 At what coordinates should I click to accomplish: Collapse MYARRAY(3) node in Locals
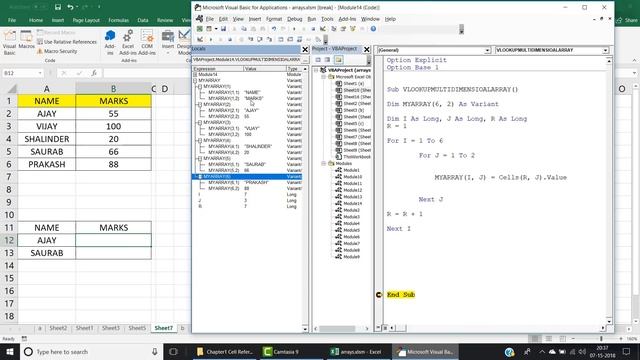click(x=200, y=122)
